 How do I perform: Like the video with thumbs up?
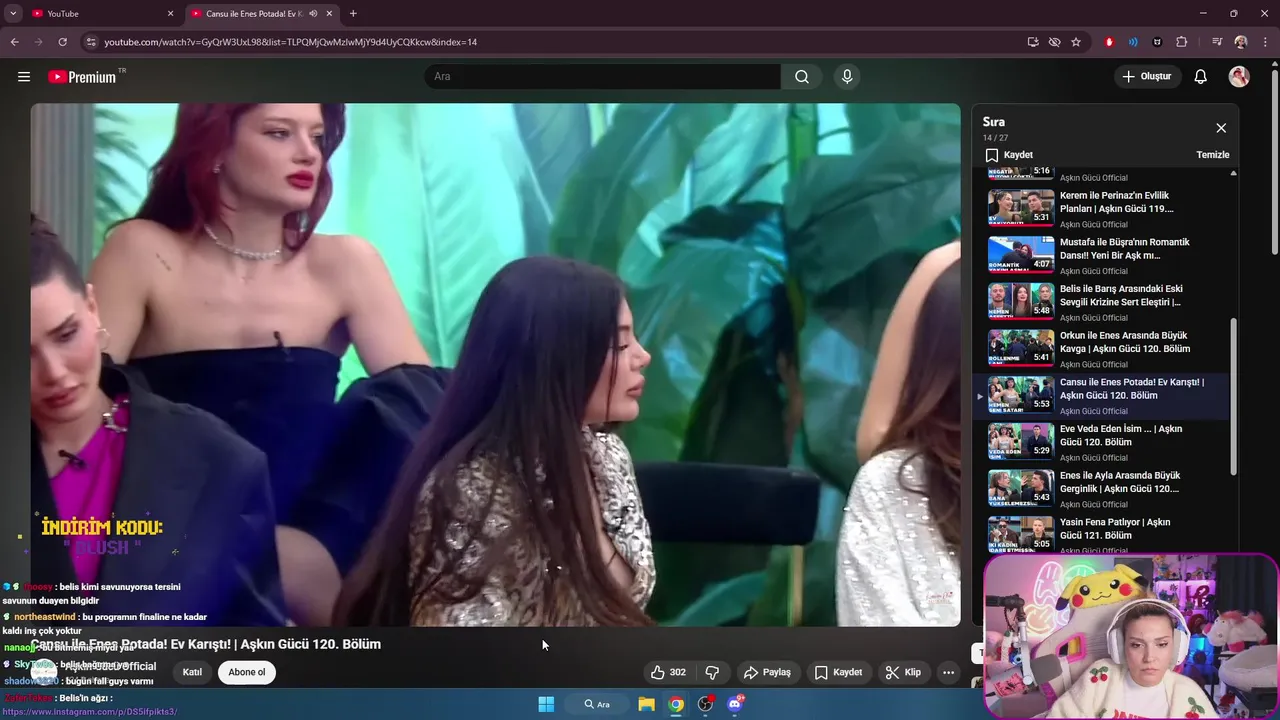(668, 672)
